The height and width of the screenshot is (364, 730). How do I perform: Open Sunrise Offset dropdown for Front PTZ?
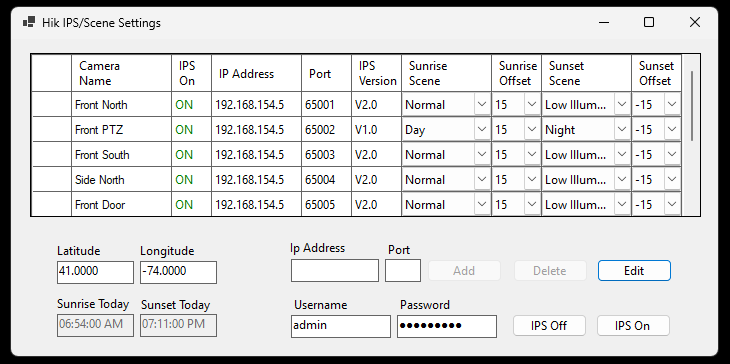tap(532, 129)
